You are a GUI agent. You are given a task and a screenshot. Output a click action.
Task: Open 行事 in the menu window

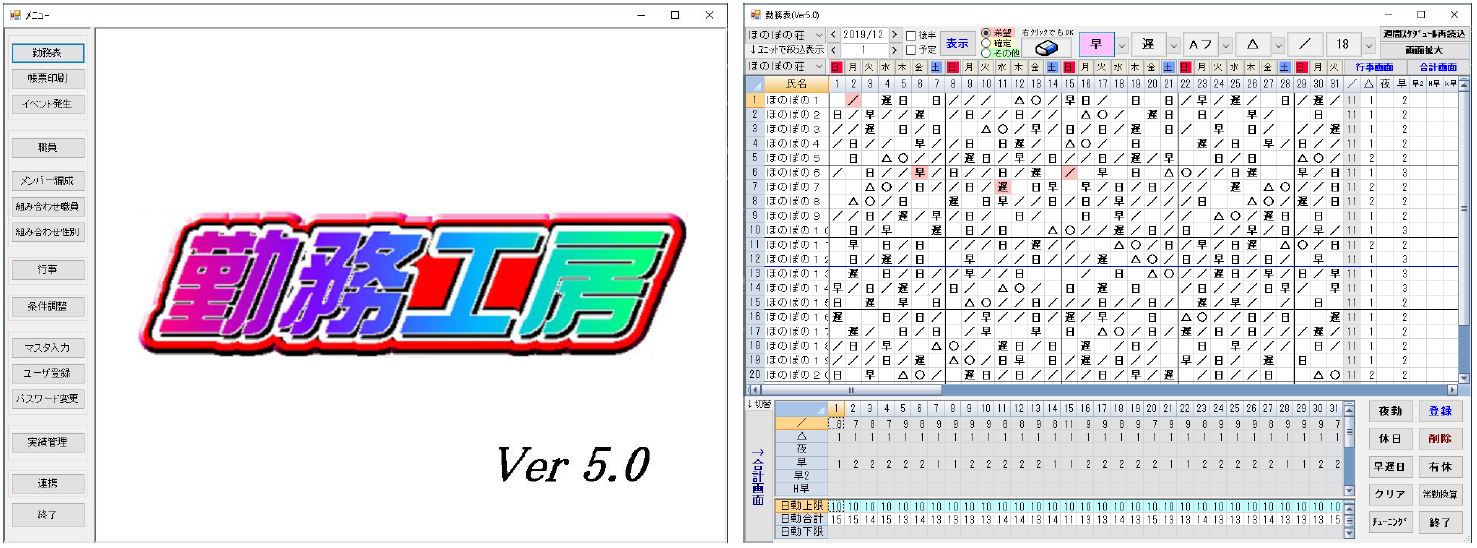coord(48,269)
